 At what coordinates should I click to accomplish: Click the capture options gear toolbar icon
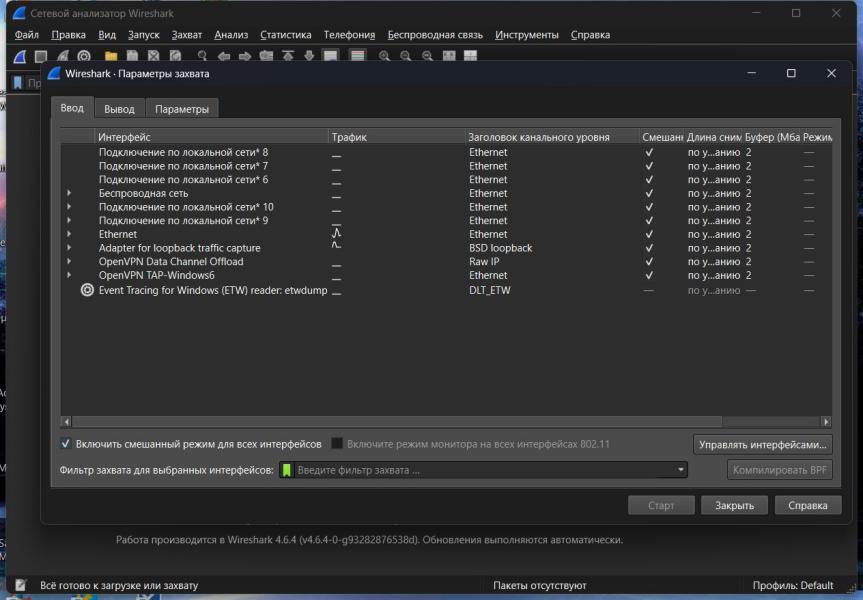pyautogui.click(x=84, y=56)
